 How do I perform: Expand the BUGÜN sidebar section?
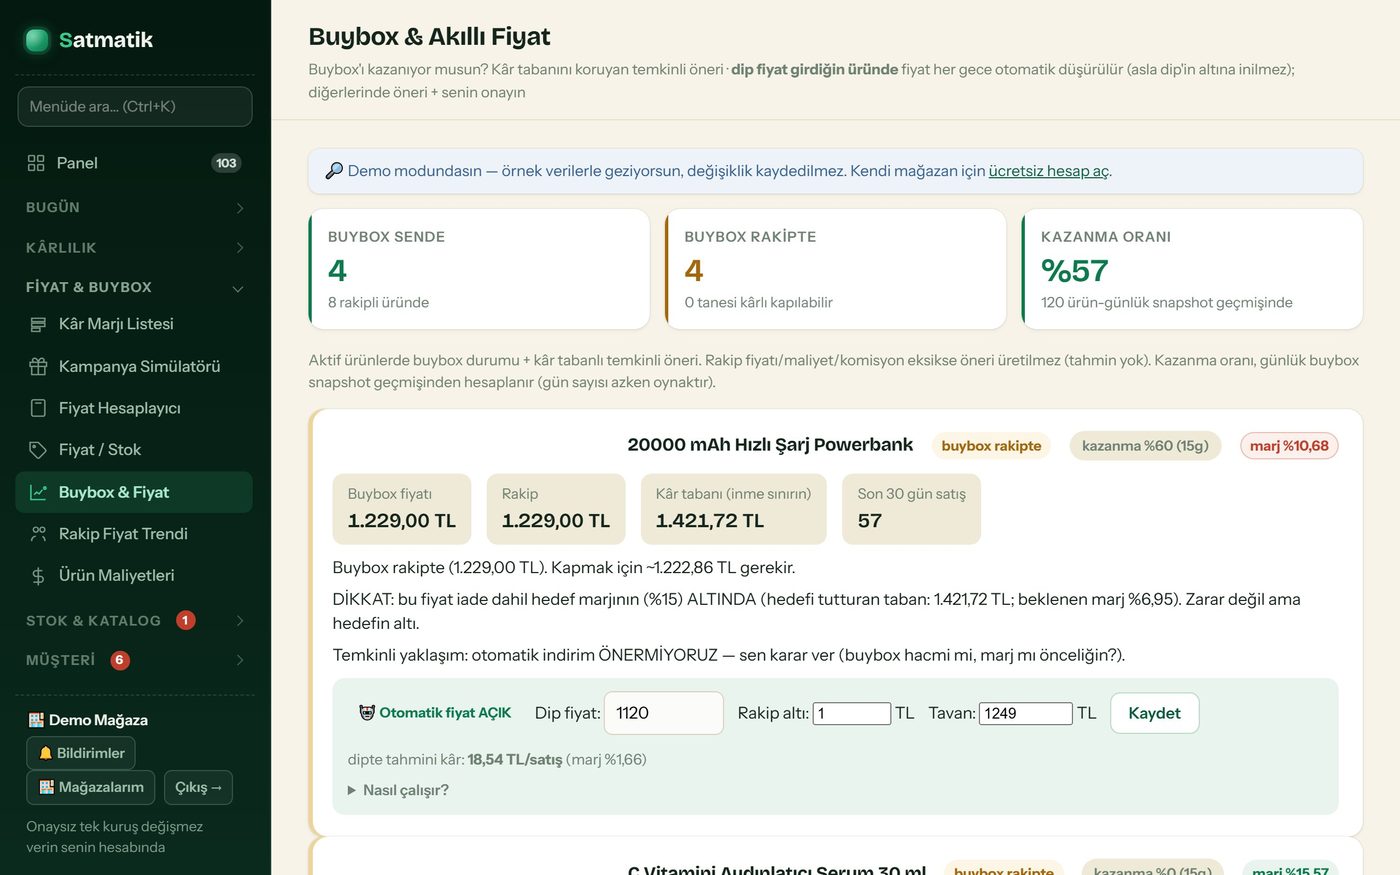tap(135, 207)
